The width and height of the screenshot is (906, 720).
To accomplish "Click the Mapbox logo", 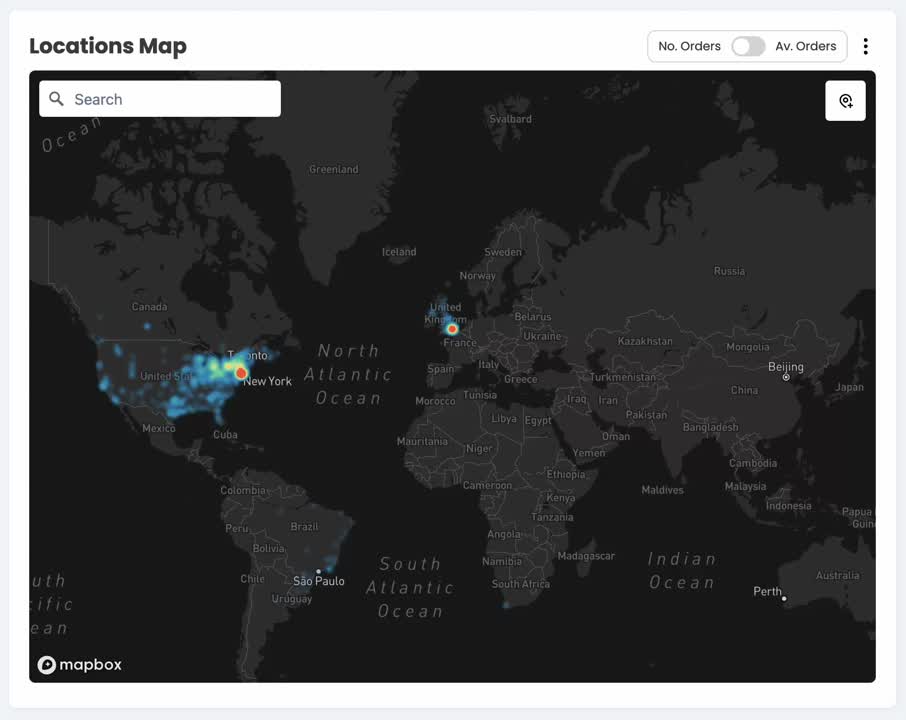I will [80, 665].
